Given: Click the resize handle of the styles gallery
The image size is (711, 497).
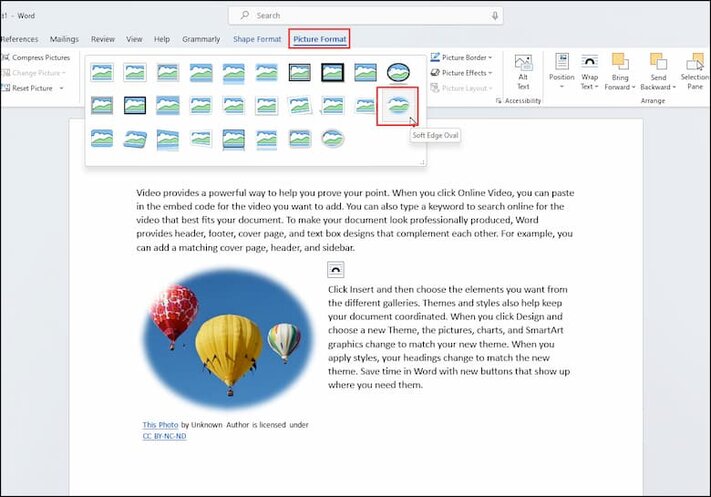Looking at the screenshot, I should point(422,162).
